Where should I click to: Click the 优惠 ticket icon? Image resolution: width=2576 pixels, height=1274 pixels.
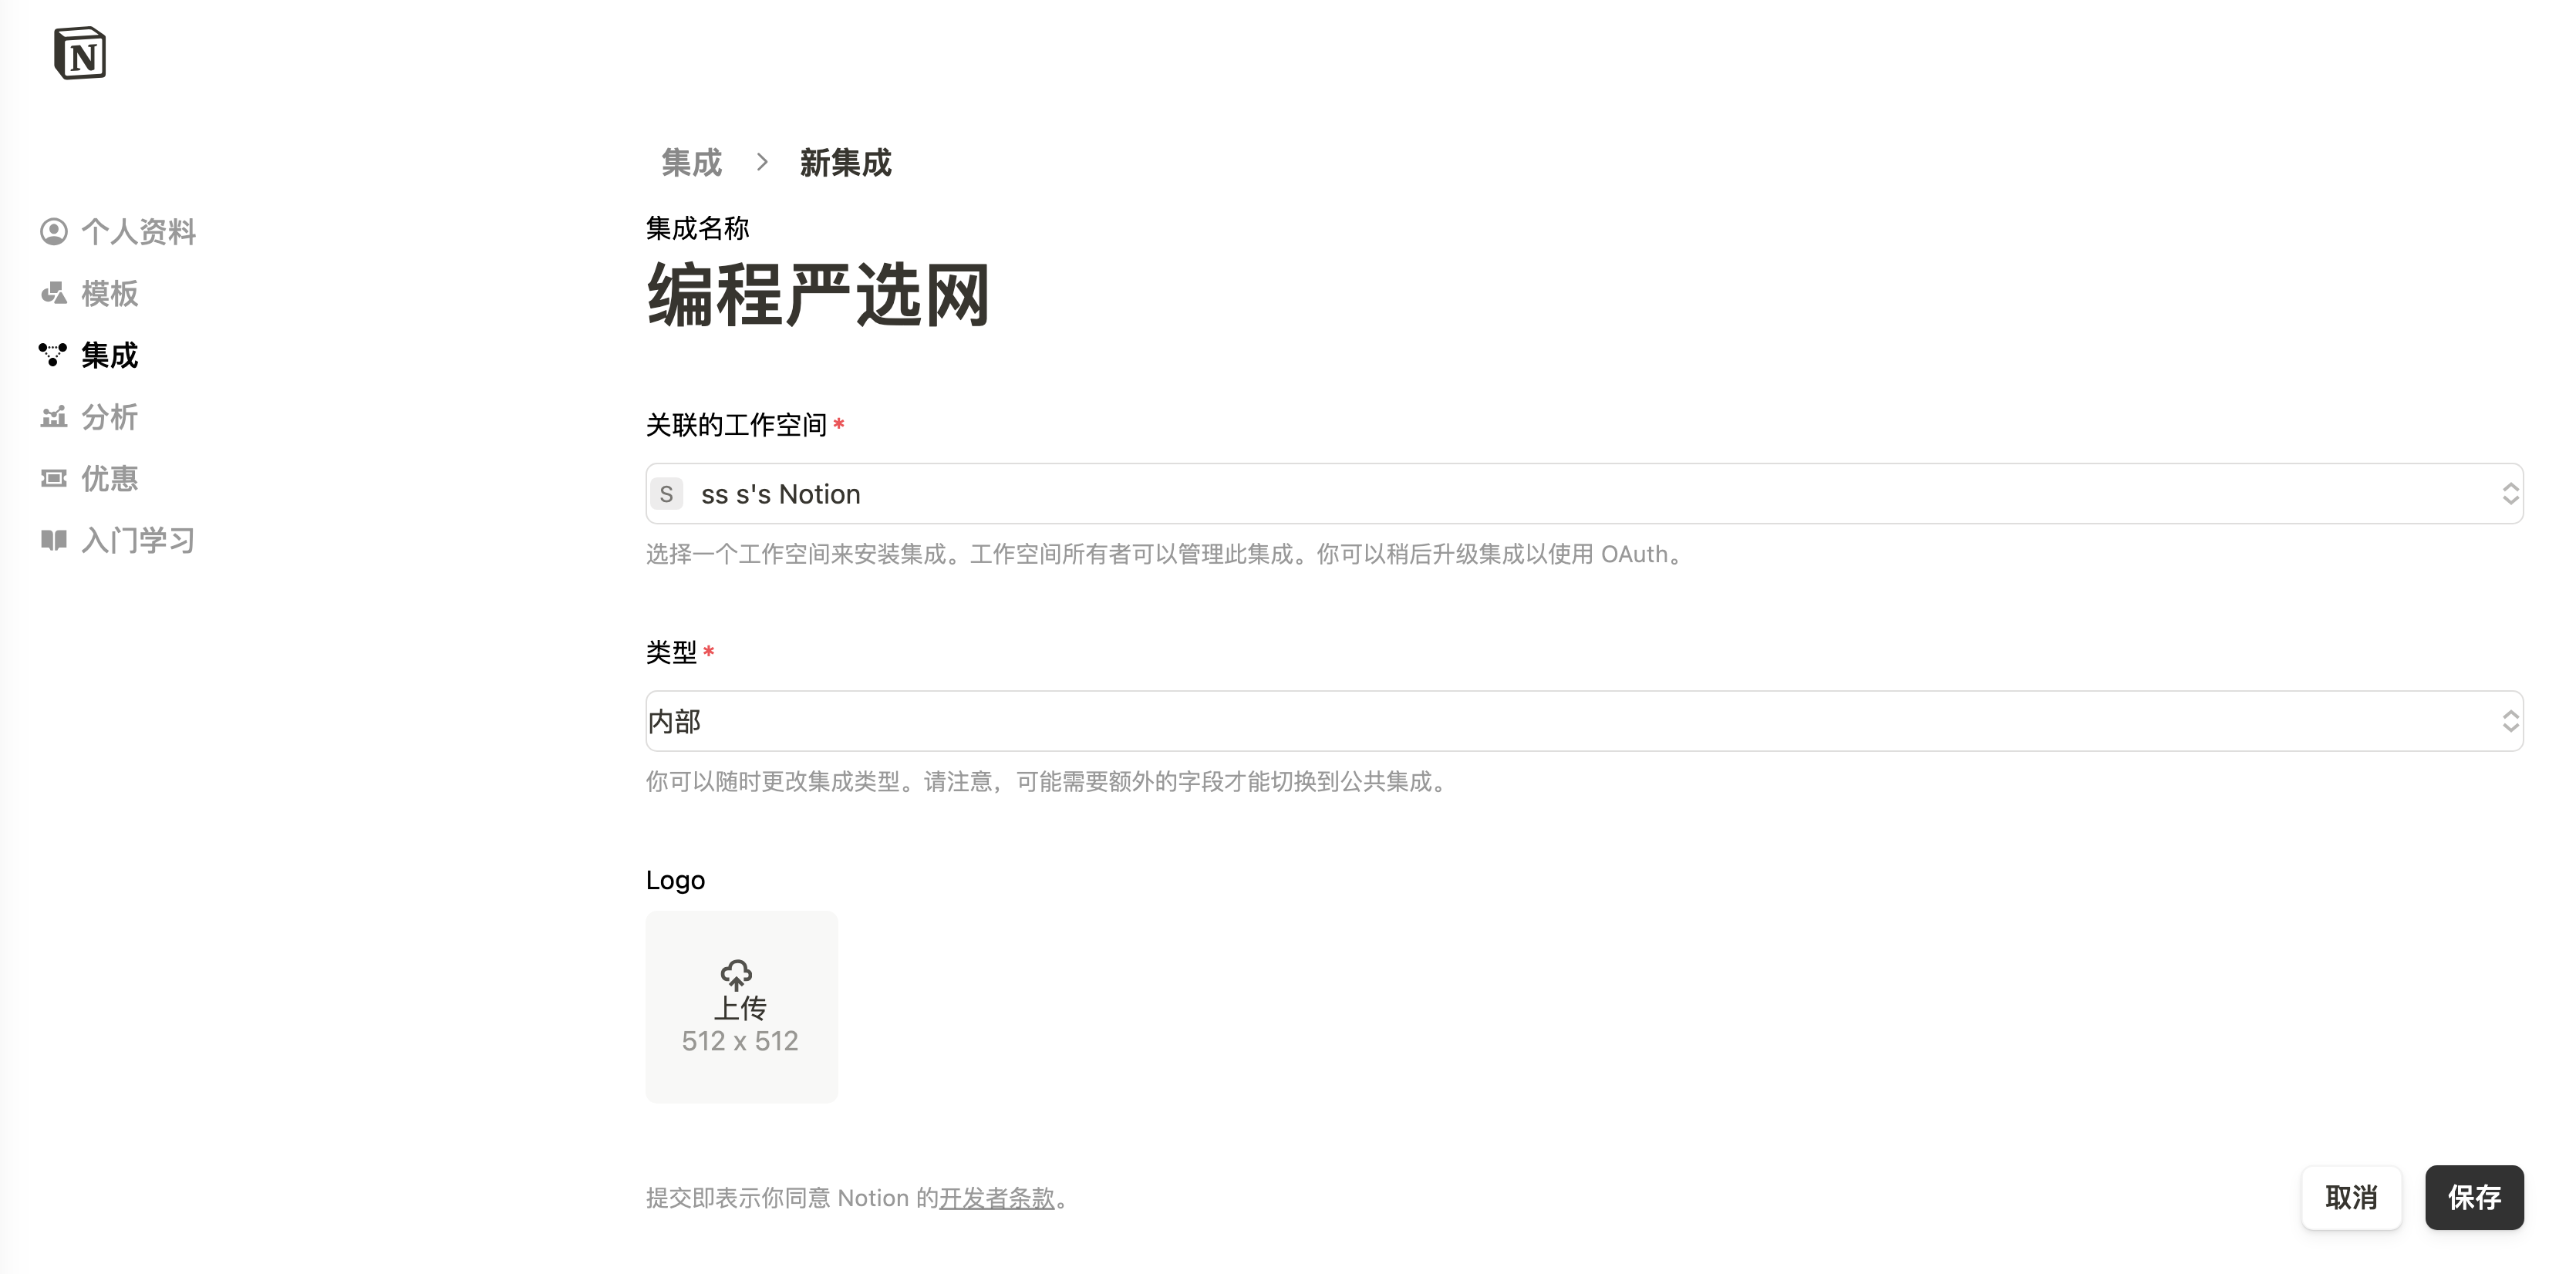(x=54, y=479)
